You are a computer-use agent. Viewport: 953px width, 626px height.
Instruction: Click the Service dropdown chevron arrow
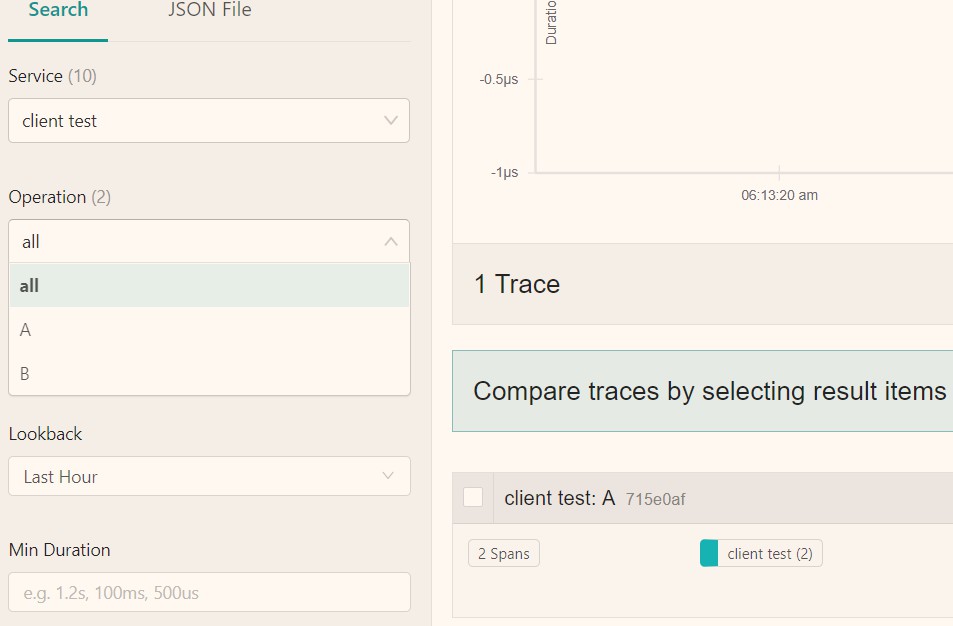click(x=390, y=121)
